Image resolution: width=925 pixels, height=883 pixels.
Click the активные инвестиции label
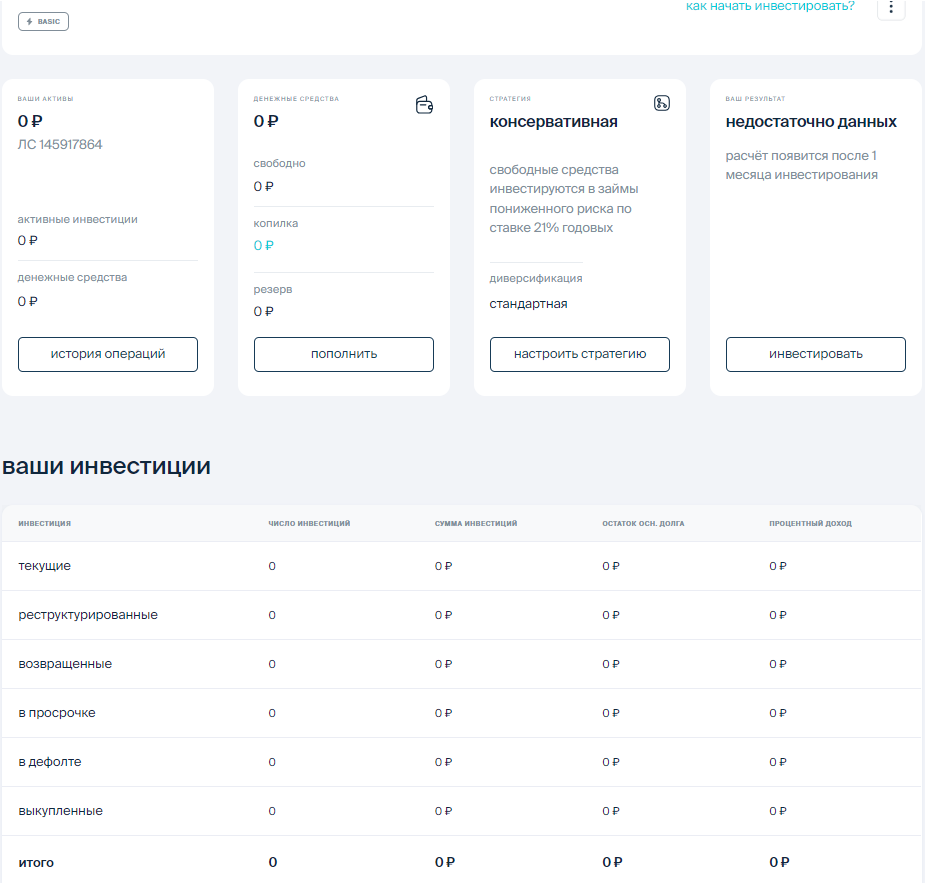[77, 219]
